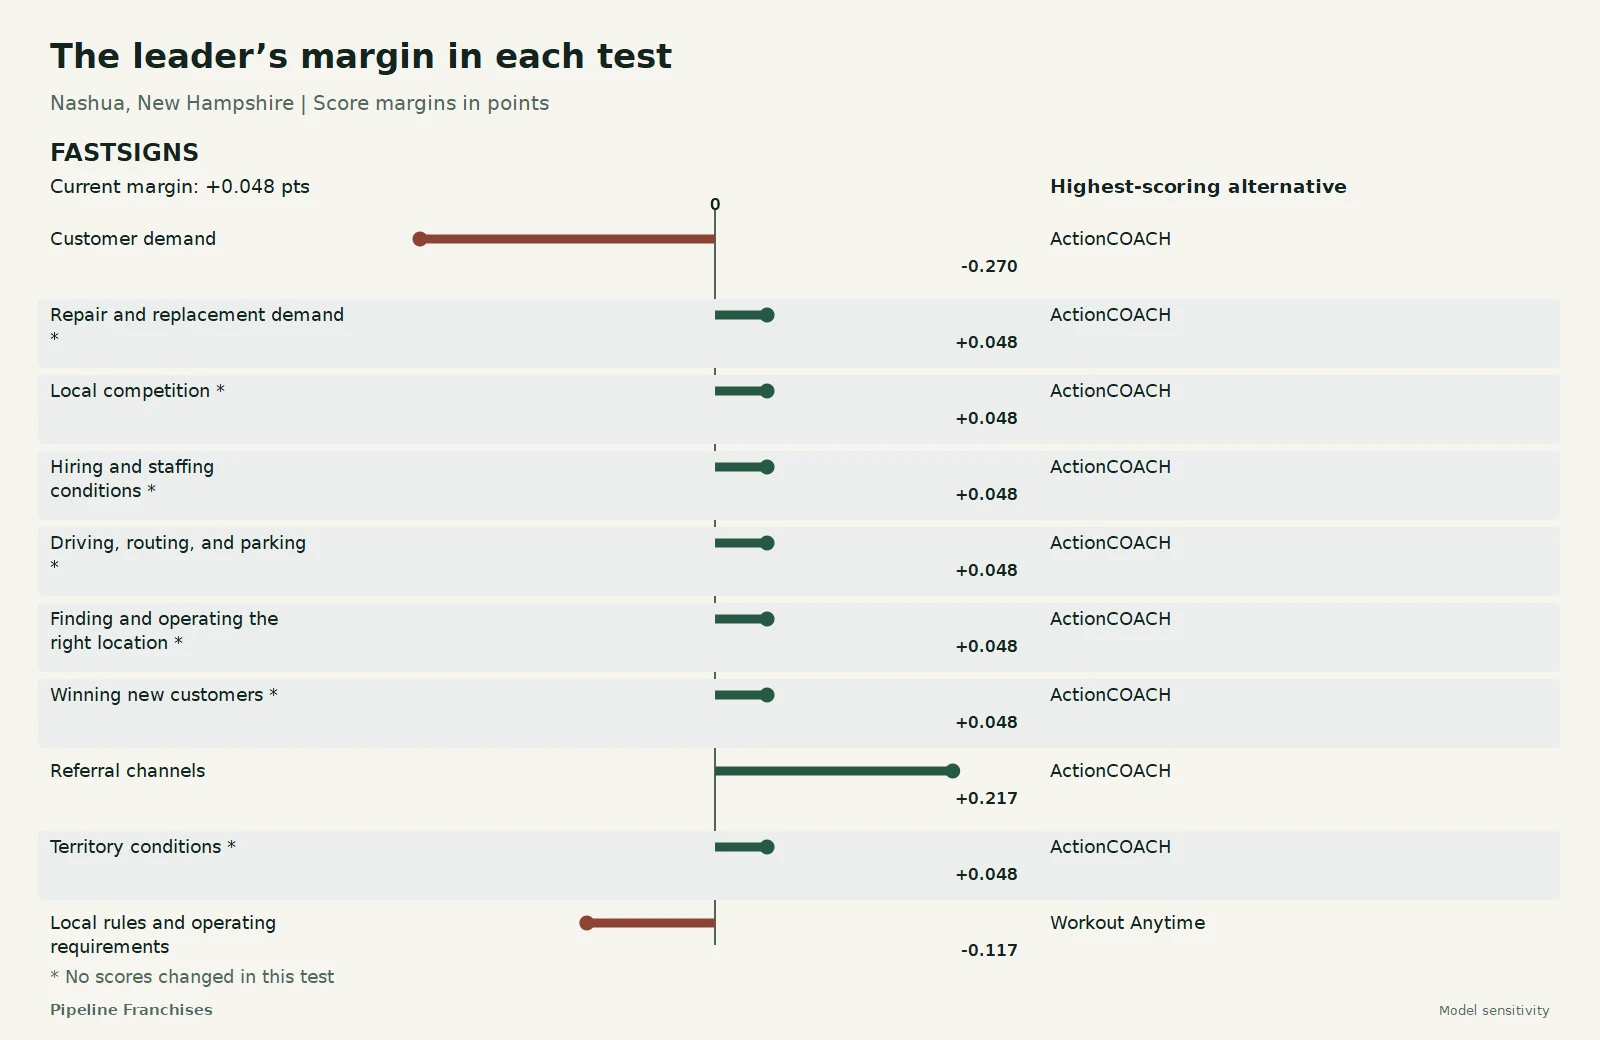This screenshot has width=1600, height=1040.
Task: Click the red Customer demand bar endpoint
Action: 420,239
